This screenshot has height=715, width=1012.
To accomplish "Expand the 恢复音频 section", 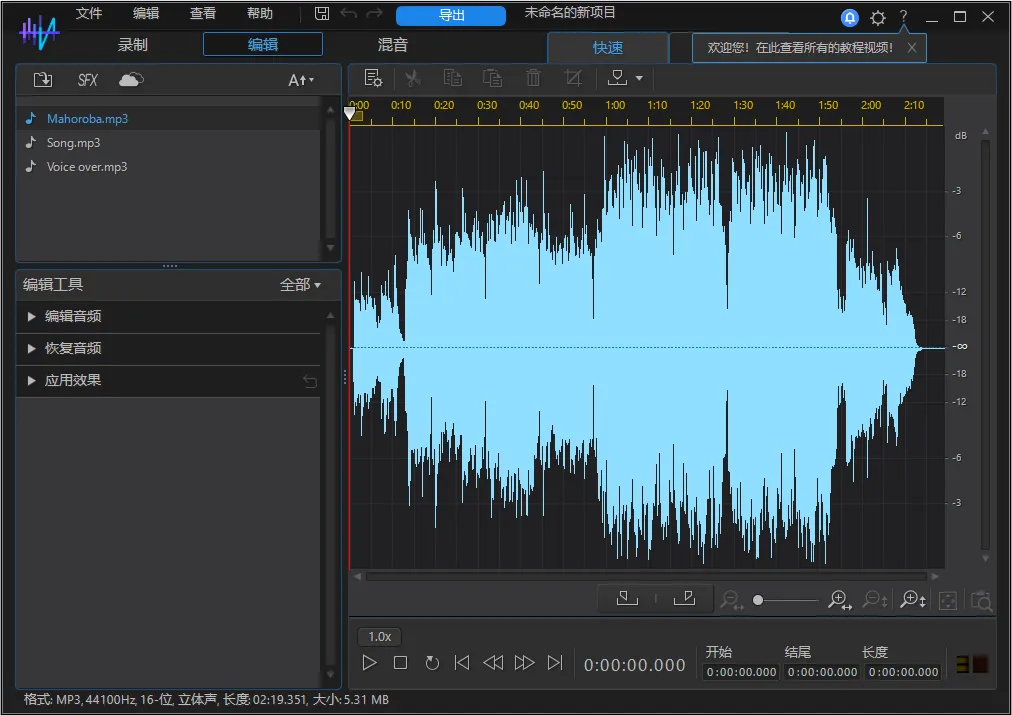I will [73, 348].
